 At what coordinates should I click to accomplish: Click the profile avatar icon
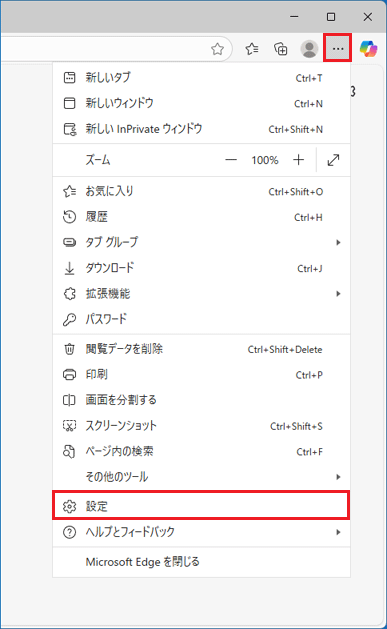point(309,49)
